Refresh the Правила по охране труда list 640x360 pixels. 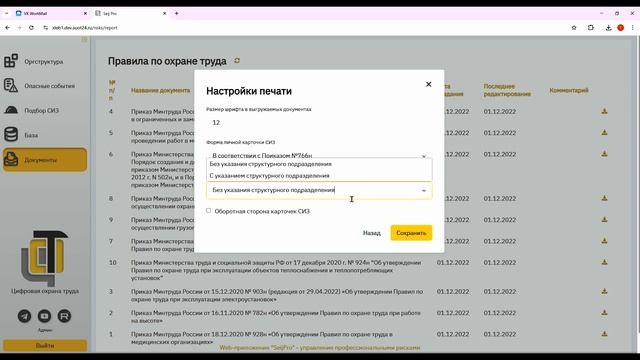(237, 61)
